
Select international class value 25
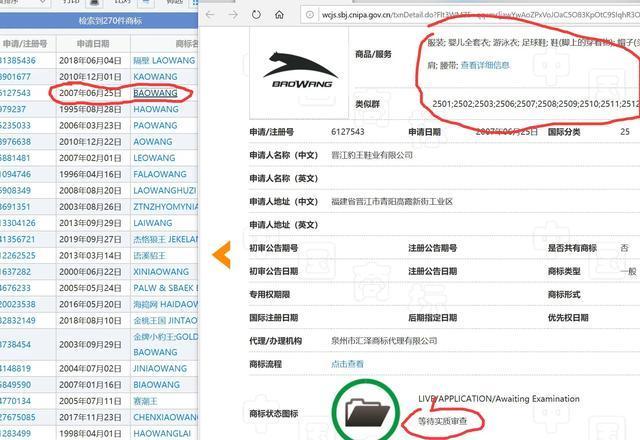coord(624,132)
